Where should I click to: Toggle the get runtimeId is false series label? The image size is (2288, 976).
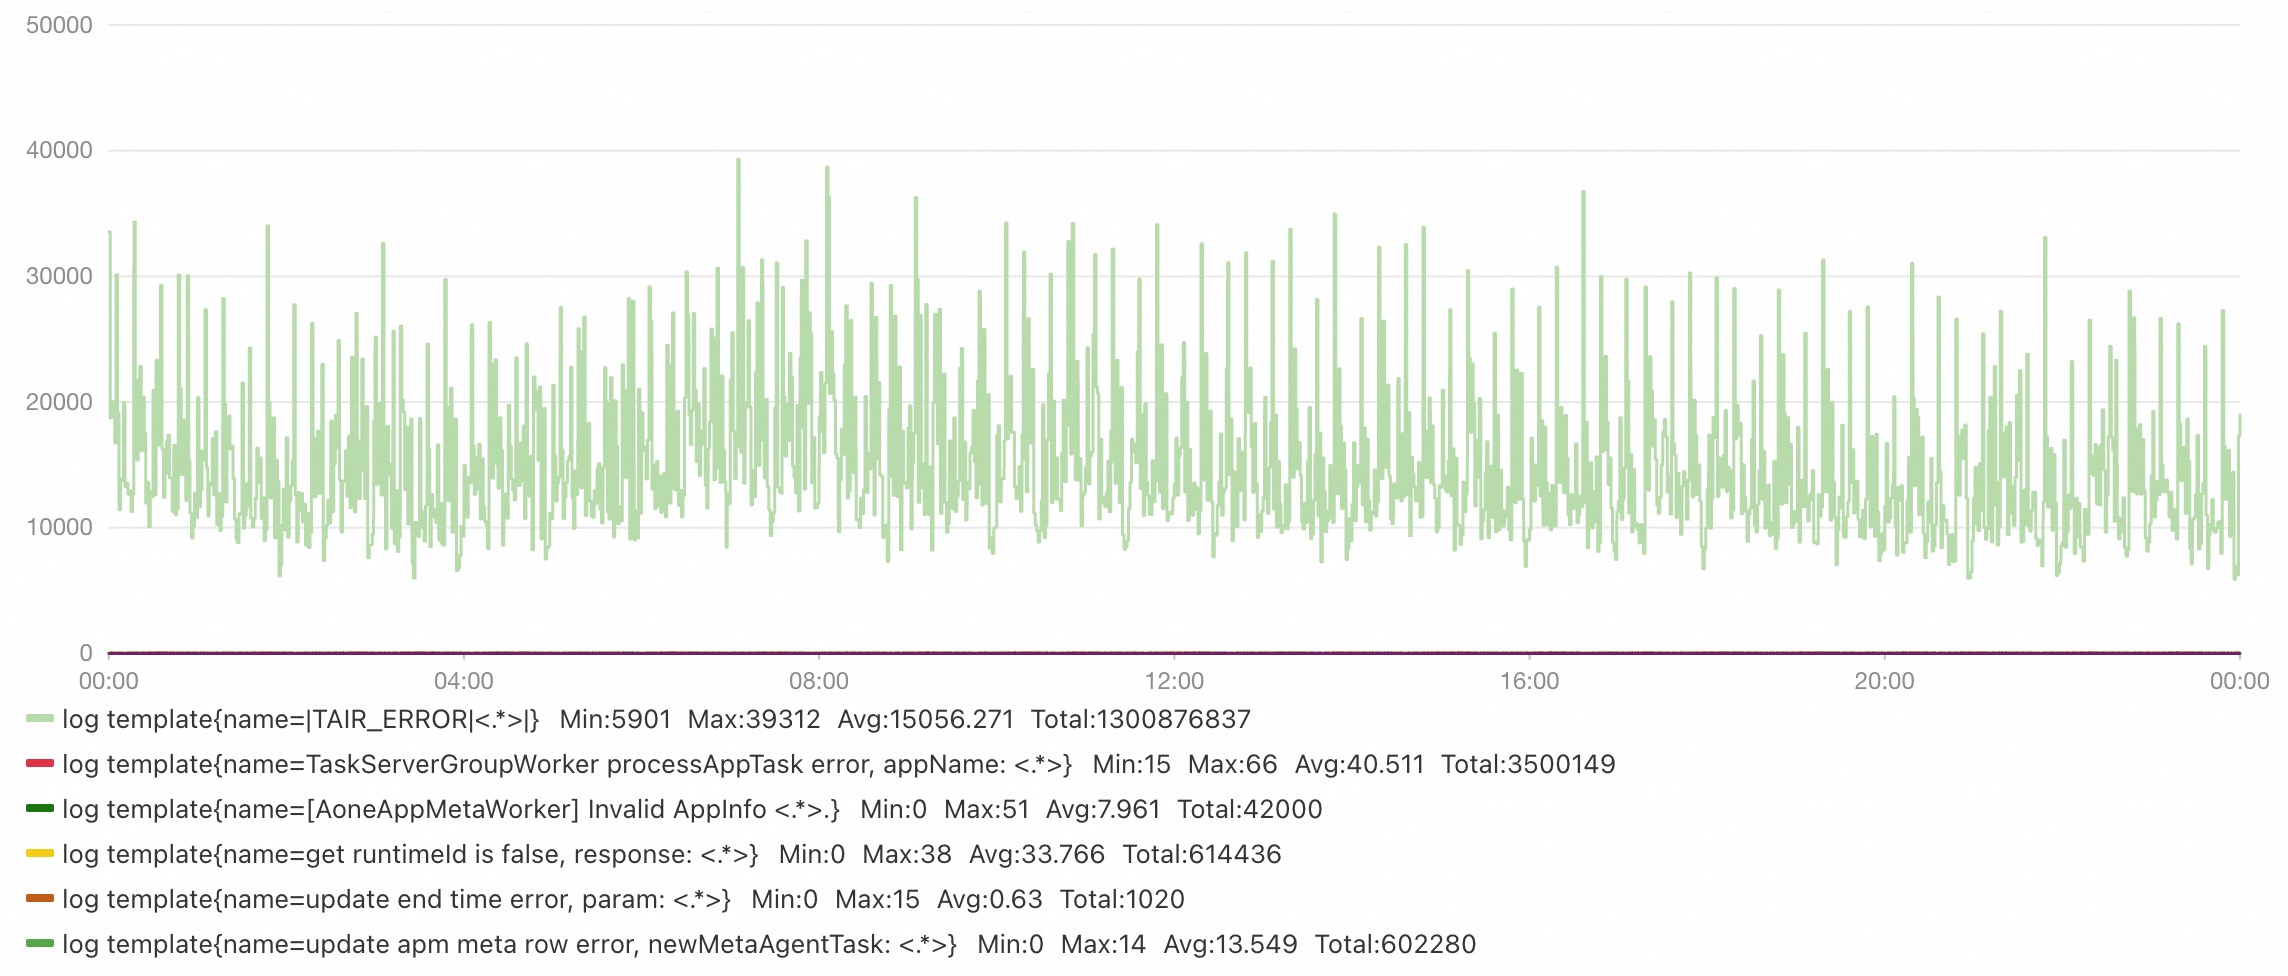410,854
